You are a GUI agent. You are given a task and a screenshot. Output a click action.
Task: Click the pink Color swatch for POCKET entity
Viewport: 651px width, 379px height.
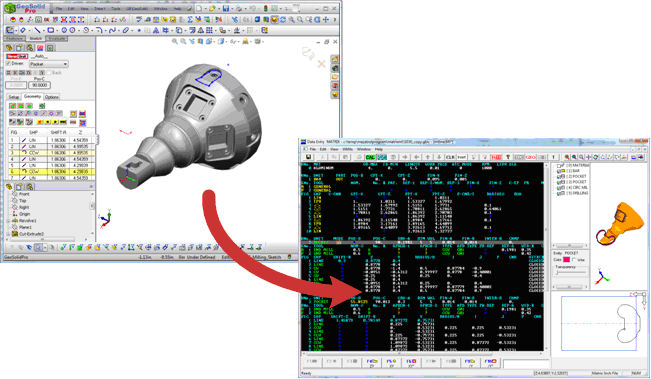[x=566, y=260]
